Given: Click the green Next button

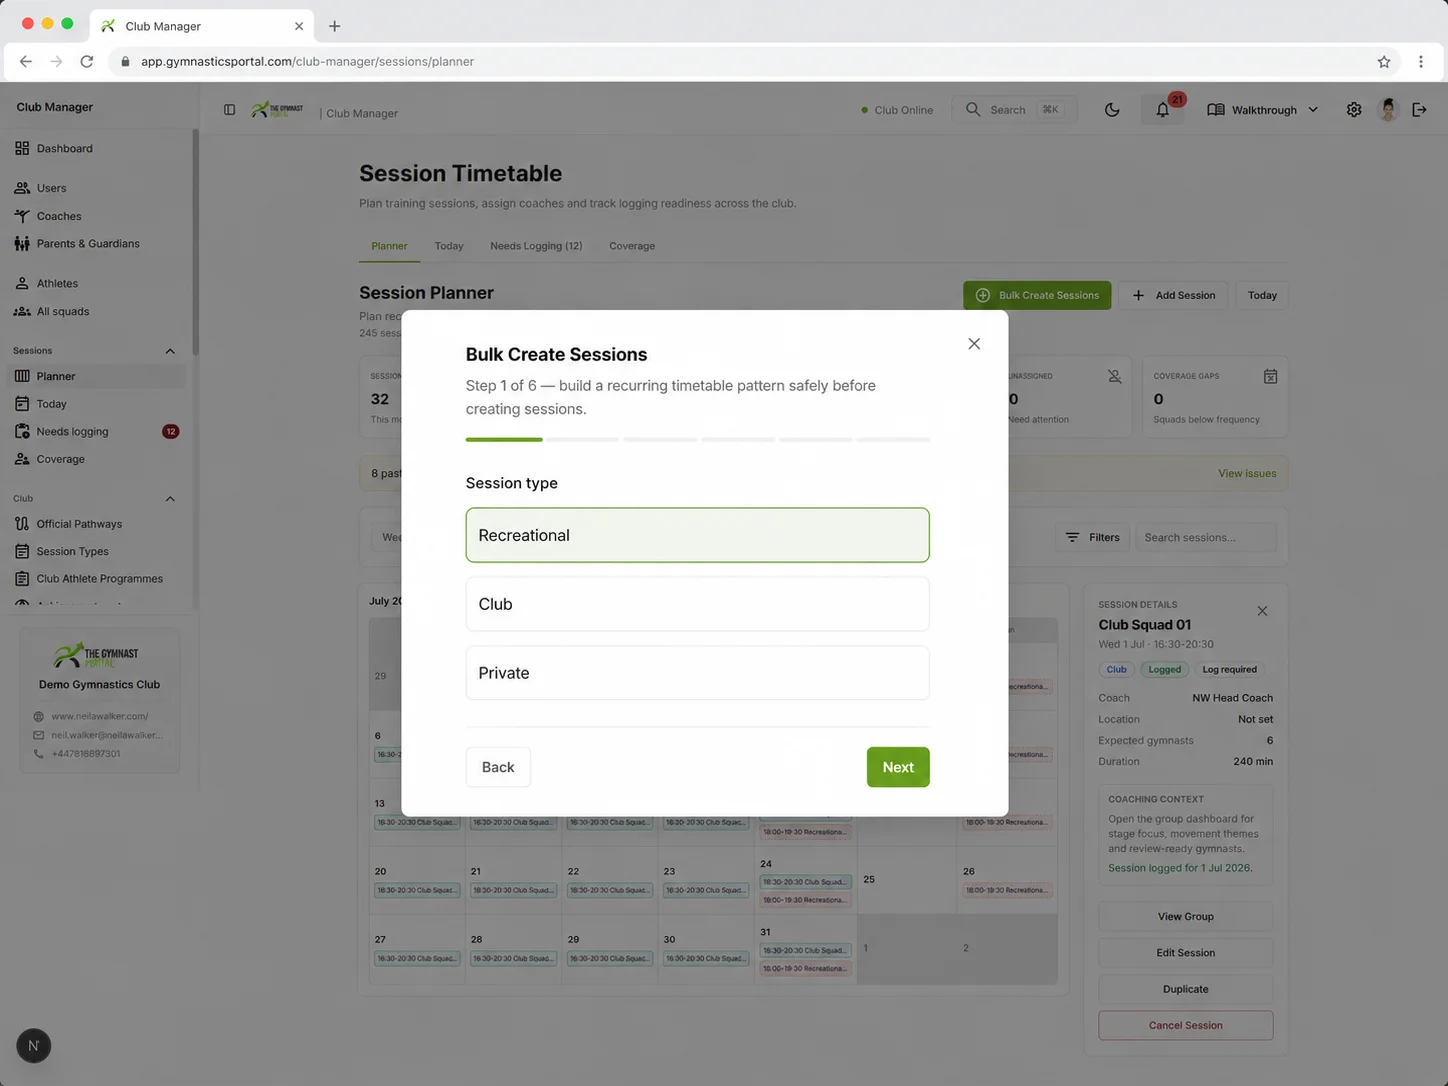Looking at the screenshot, I should 898,767.
